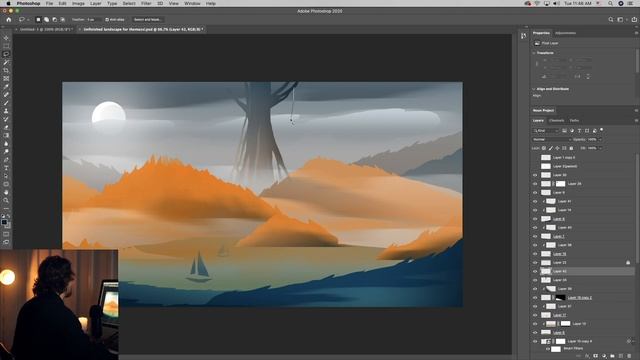Click the Select and Mask button
Image resolution: width=640 pixels, height=360 pixels.
point(148,19)
